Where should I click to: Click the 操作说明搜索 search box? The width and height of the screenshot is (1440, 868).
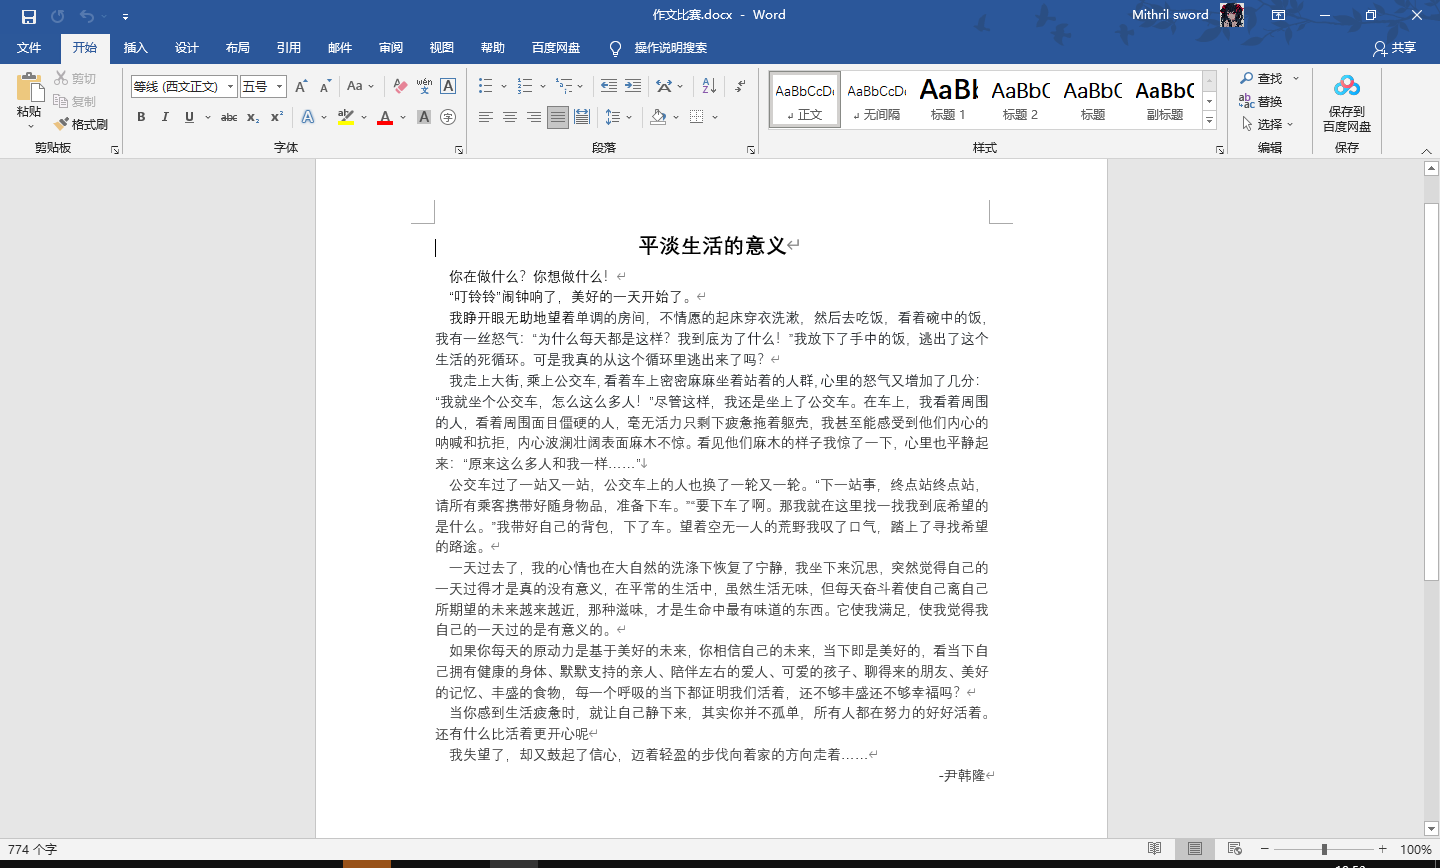[670, 48]
